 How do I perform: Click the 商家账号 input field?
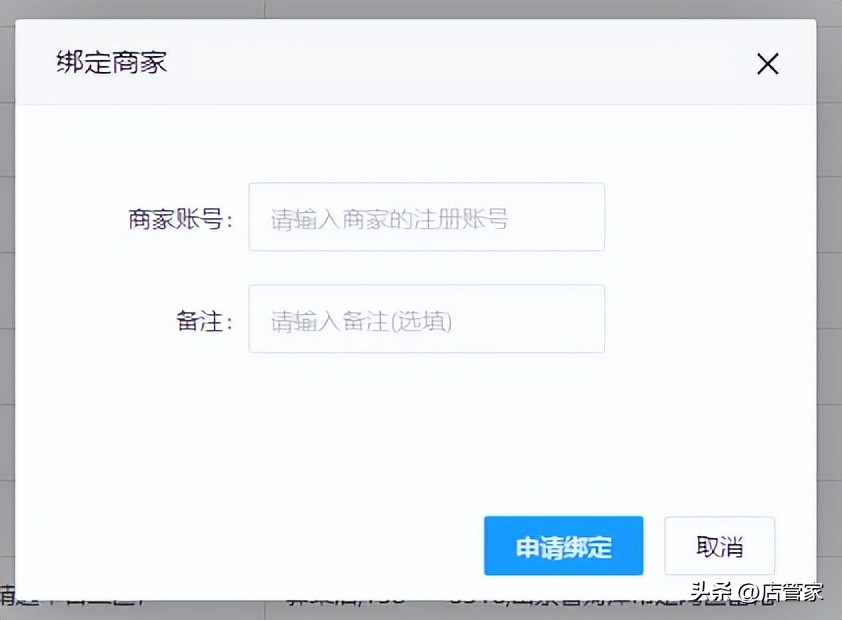pos(426,217)
